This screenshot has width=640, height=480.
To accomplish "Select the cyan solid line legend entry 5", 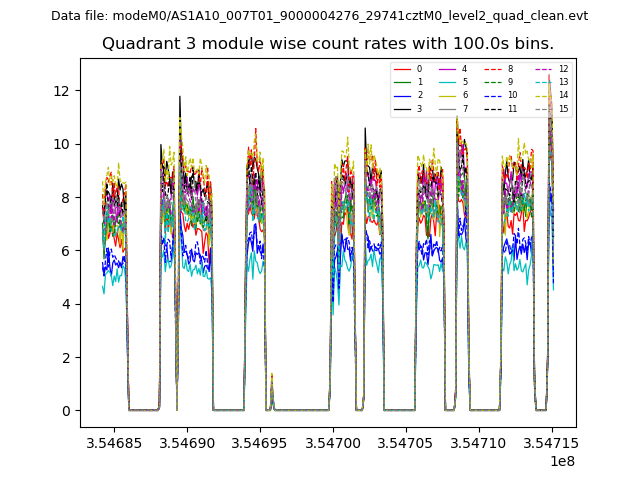I will coord(447,82).
